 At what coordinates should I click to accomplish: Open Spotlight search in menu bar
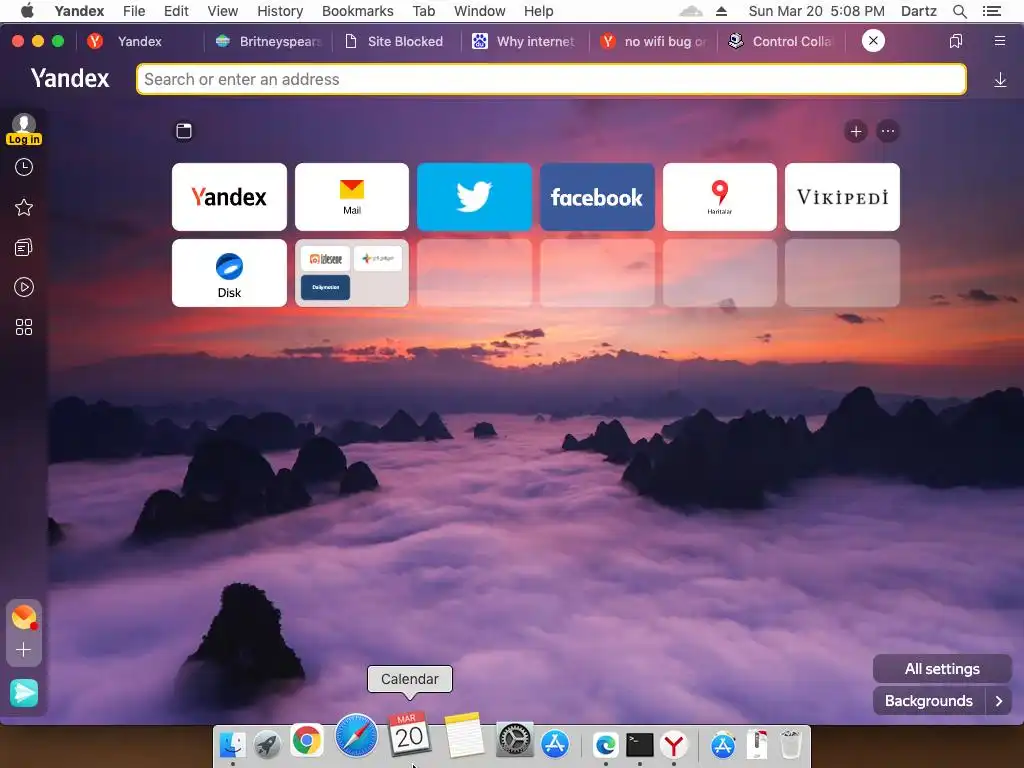[x=959, y=11]
